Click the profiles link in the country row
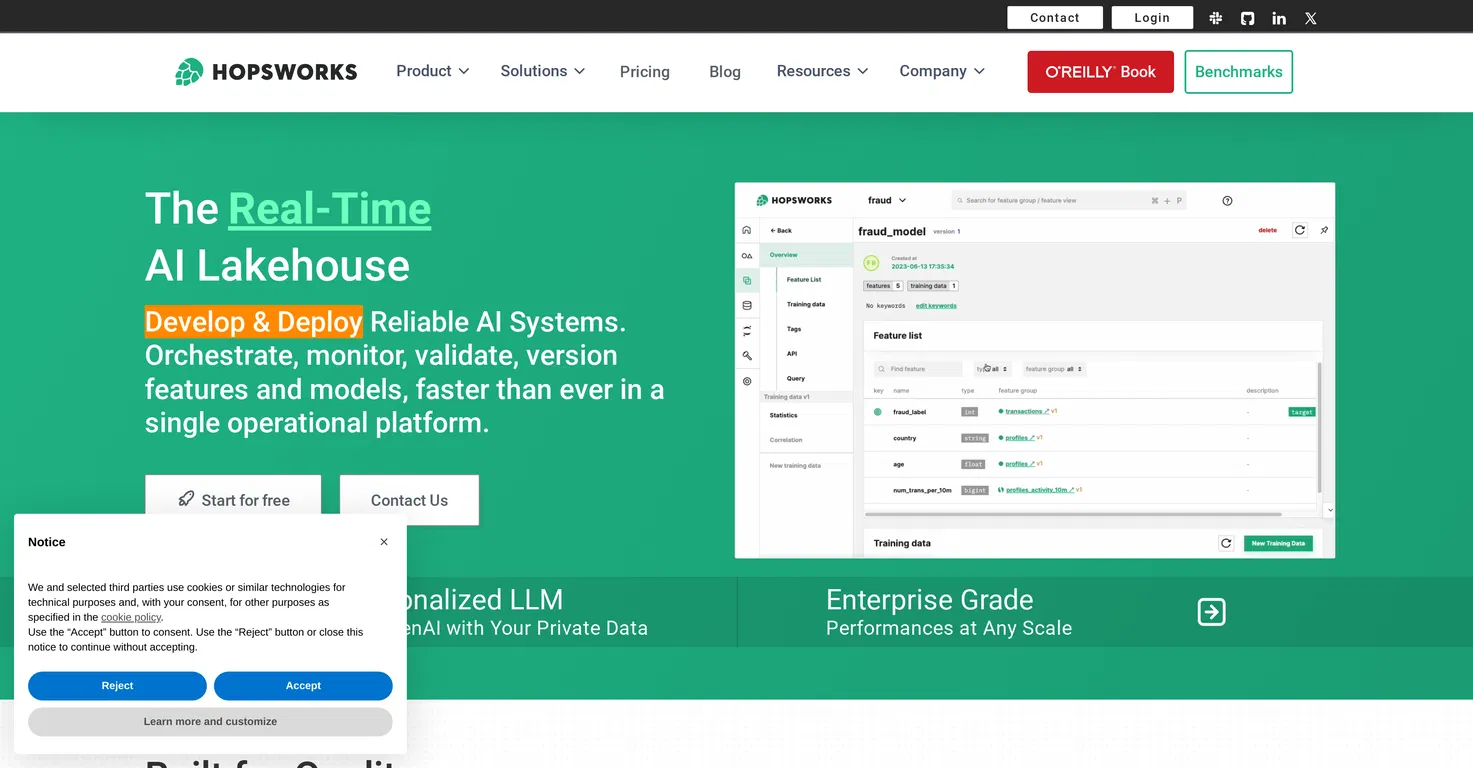Screen dimensions: 1473x768 pos(1020,438)
